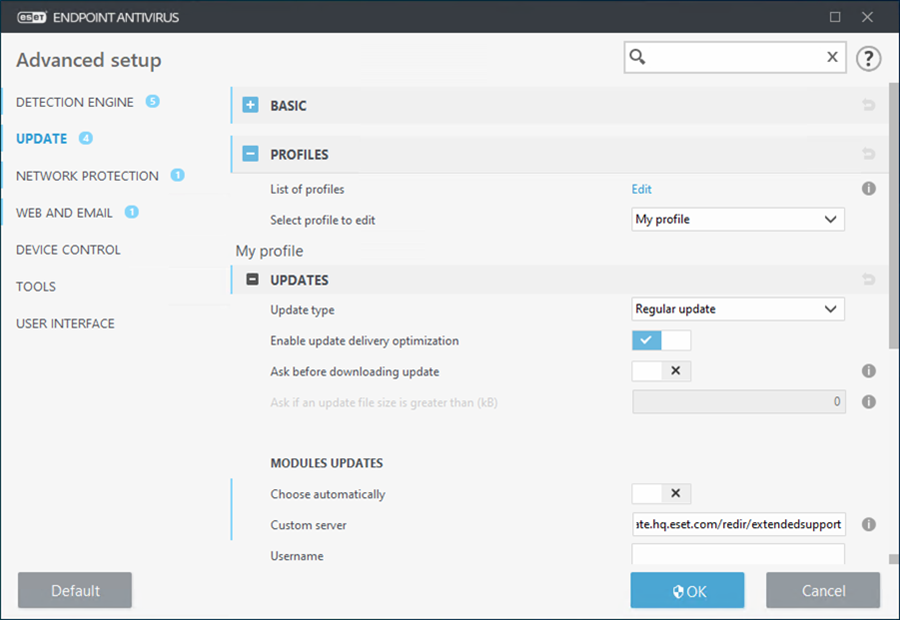Open the info icon next to List of profiles

(x=869, y=188)
